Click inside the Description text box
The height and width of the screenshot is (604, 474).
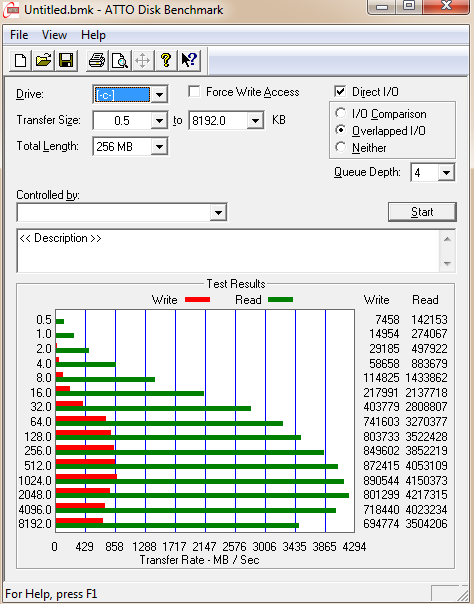[x=228, y=251]
